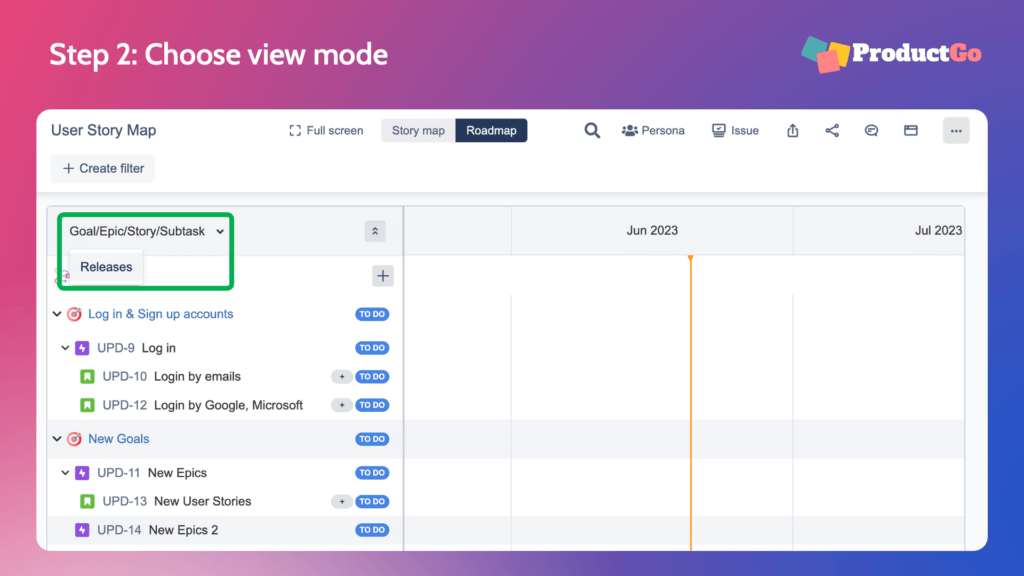Open the Goal/Epic/Story/Subtask dropdown
1024x576 pixels.
(143, 230)
